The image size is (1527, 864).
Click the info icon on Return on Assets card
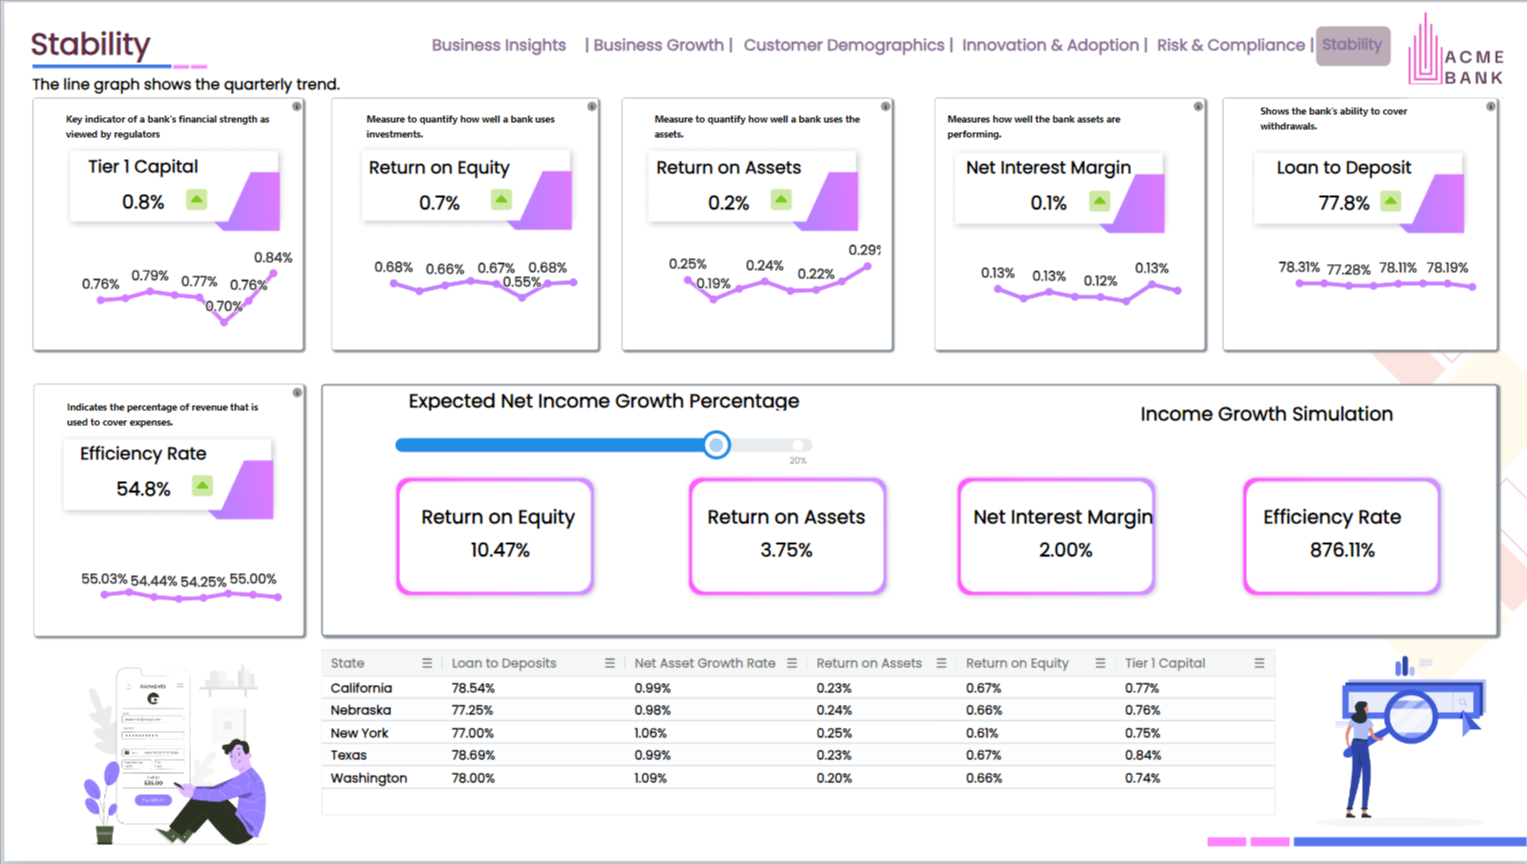coord(885,106)
